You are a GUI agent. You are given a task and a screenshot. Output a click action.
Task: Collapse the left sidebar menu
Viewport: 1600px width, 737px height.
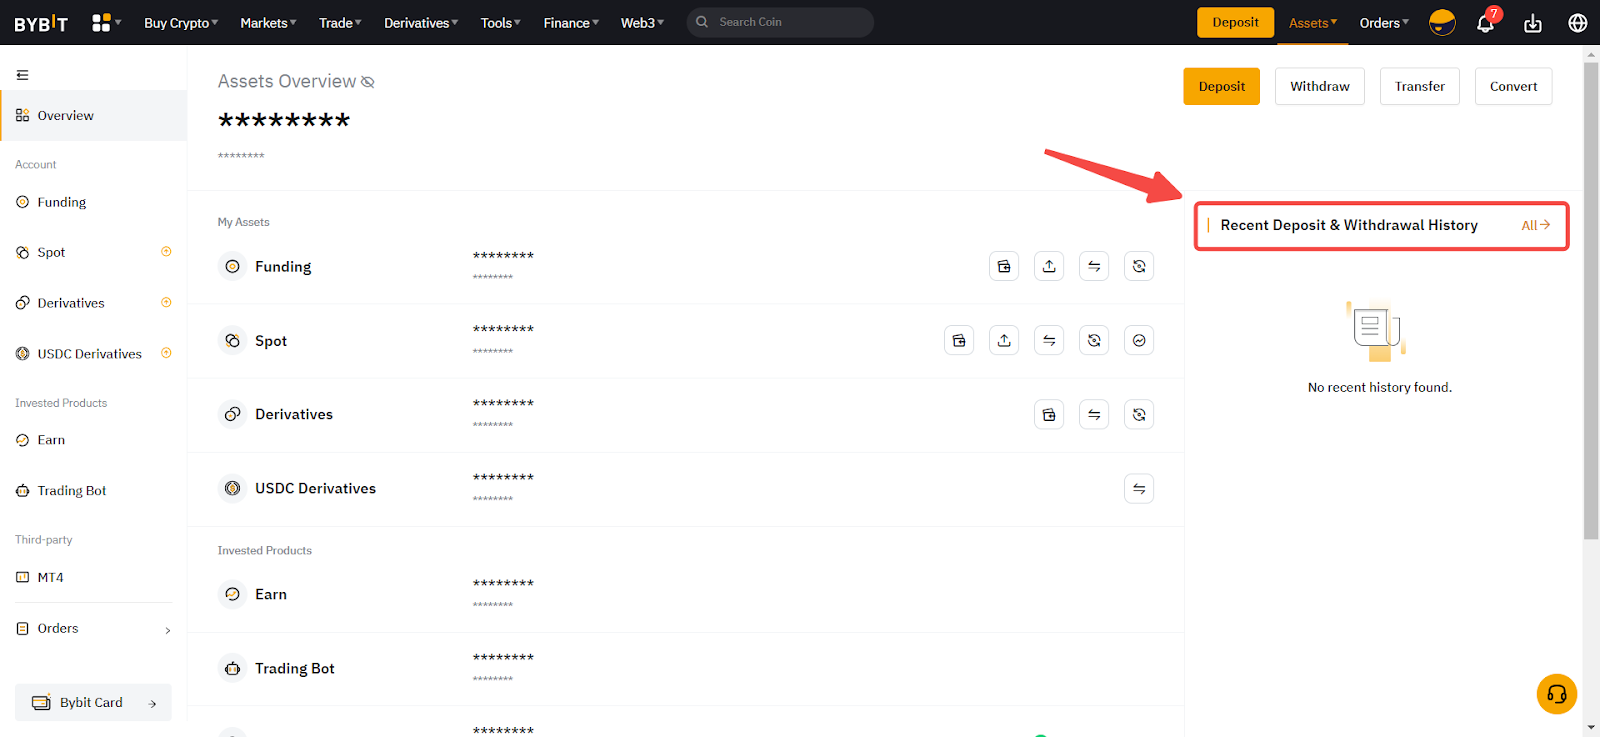22,75
